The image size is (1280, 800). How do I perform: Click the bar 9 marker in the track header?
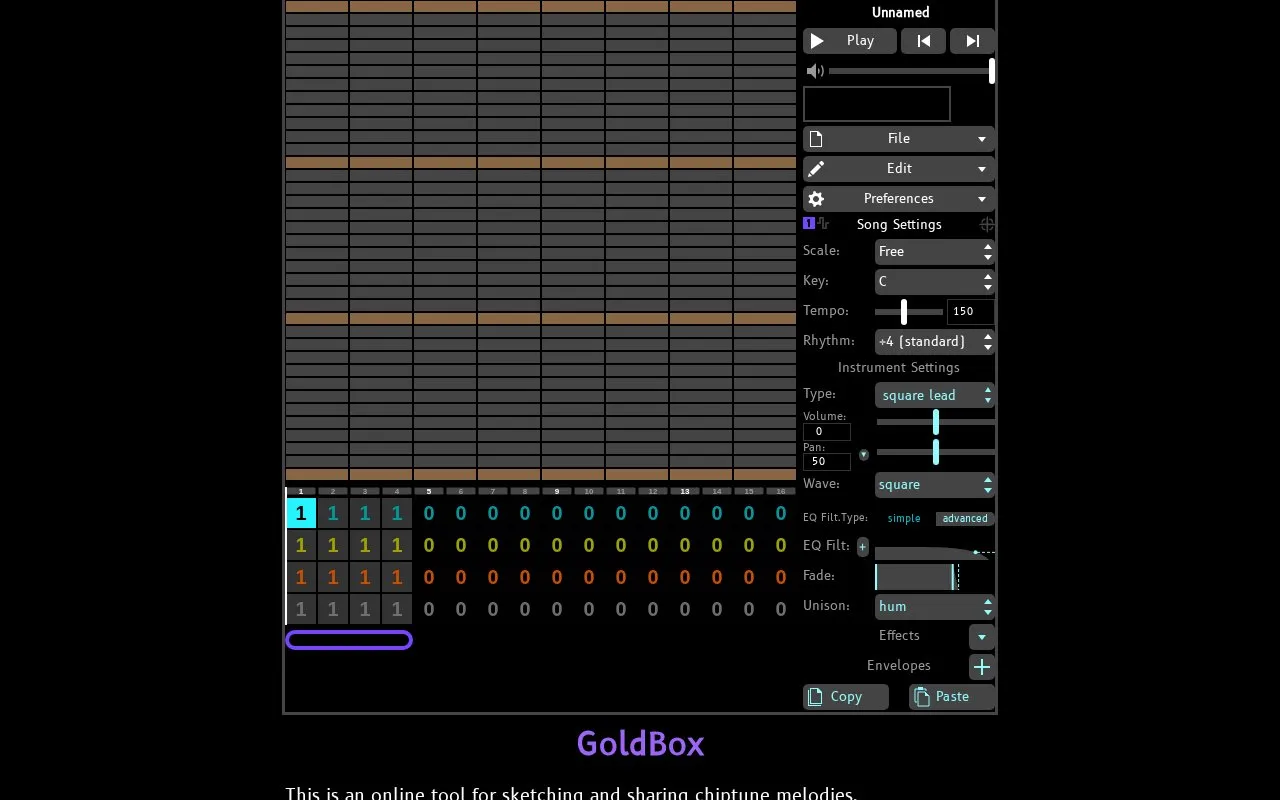(x=557, y=492)
